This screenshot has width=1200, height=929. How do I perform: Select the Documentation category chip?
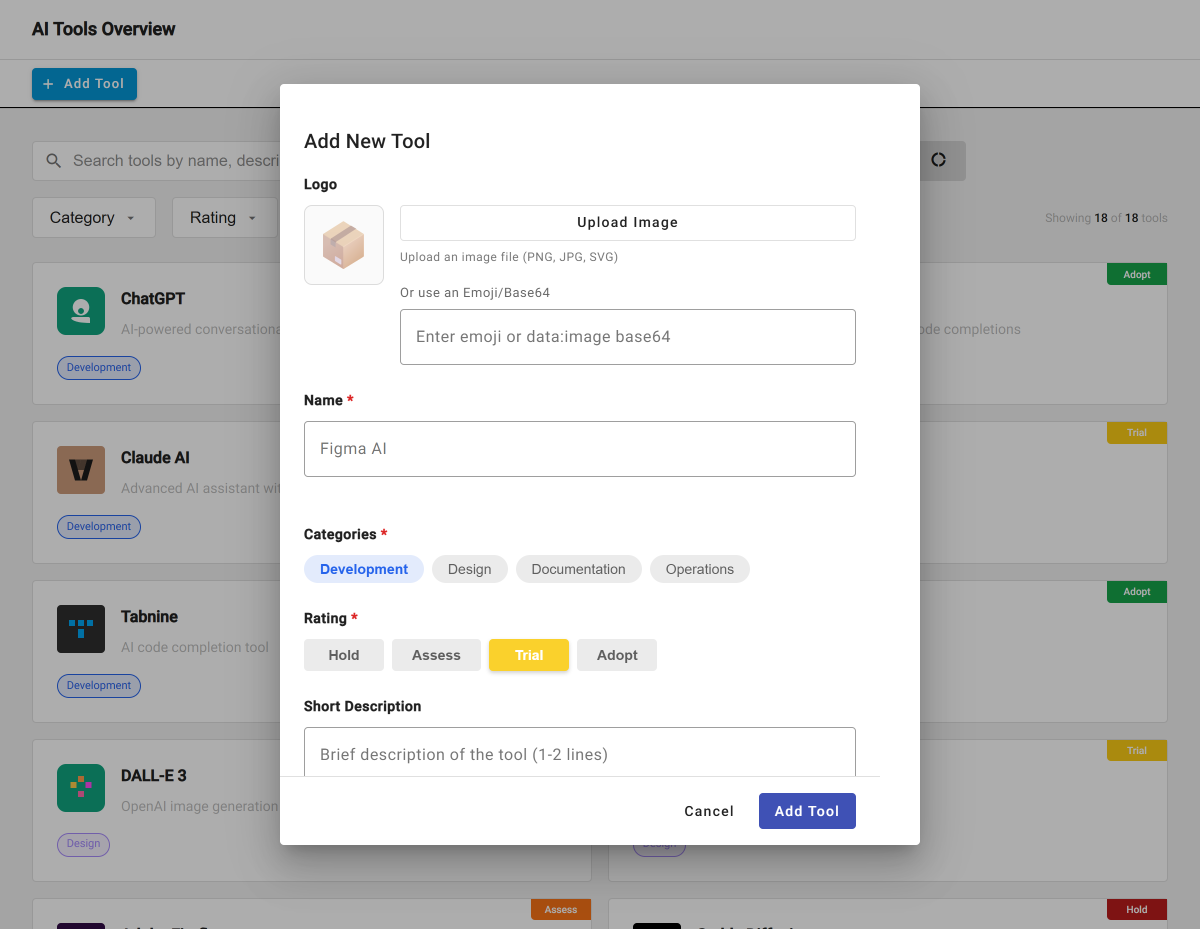click(578, 569)
